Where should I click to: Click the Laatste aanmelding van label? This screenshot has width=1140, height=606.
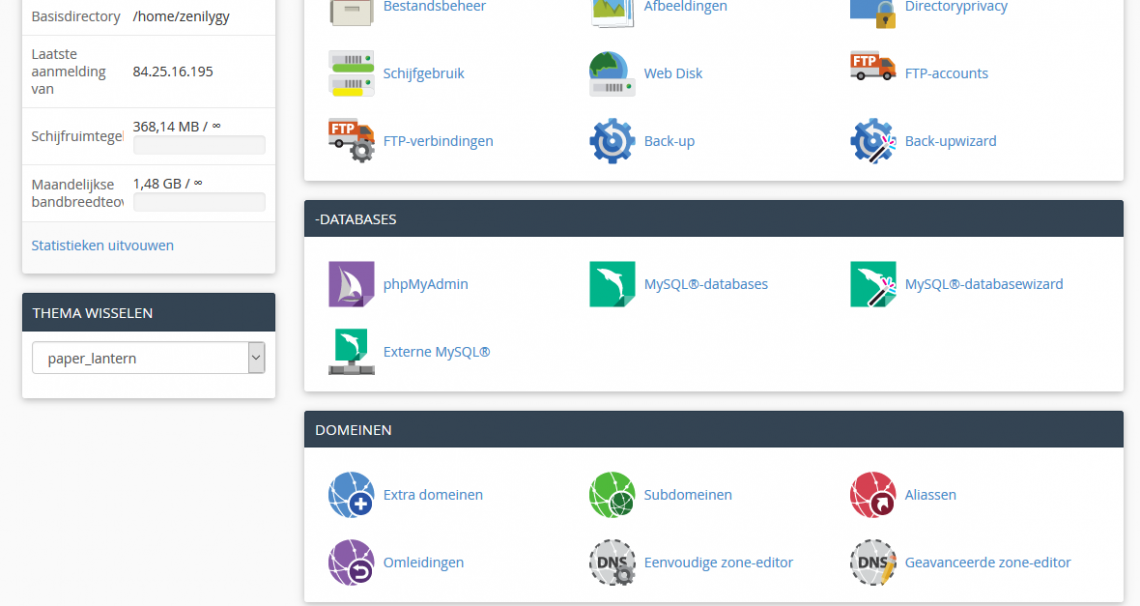(x=68, y=71)
